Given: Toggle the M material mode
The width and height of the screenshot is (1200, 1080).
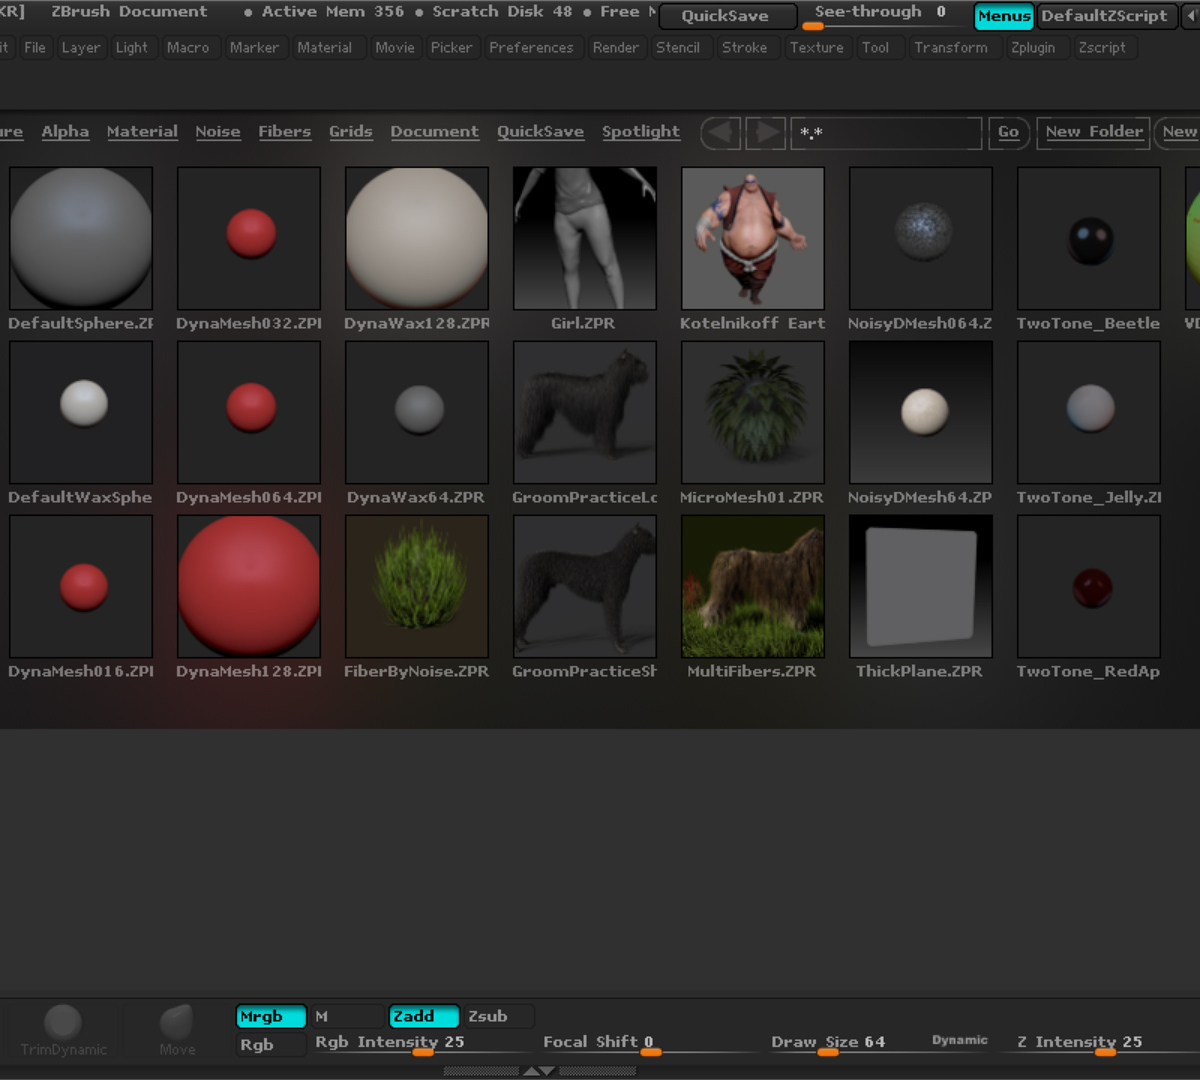Looking at the screenshot, I should 347,1016.
